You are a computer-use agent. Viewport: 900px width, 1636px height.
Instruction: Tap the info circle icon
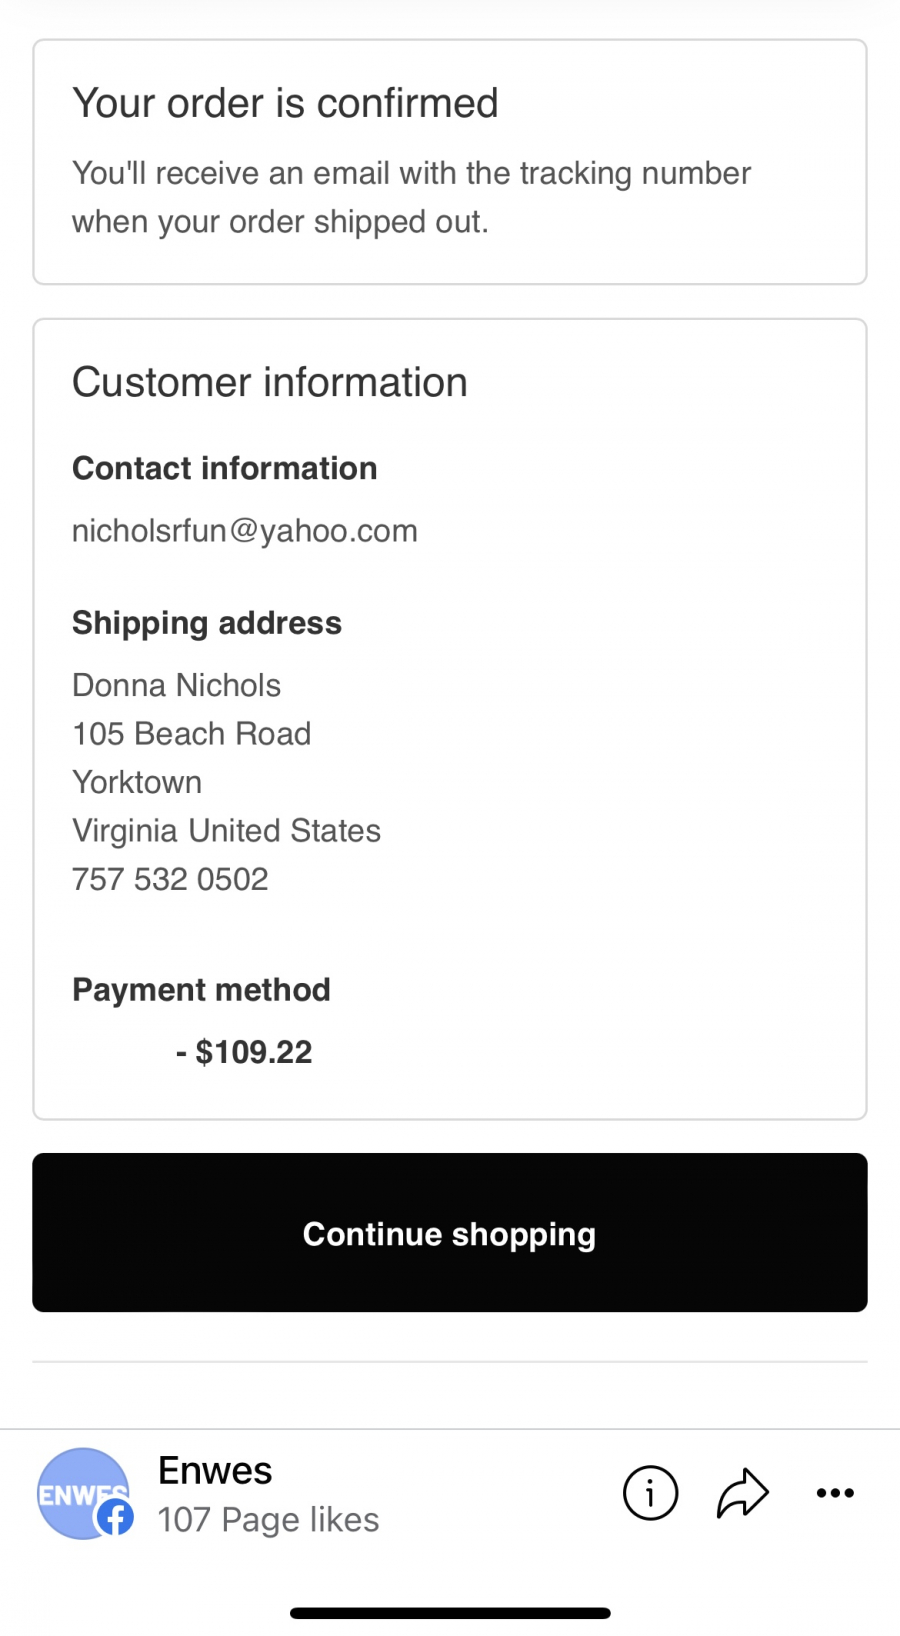click(650, 1493)
